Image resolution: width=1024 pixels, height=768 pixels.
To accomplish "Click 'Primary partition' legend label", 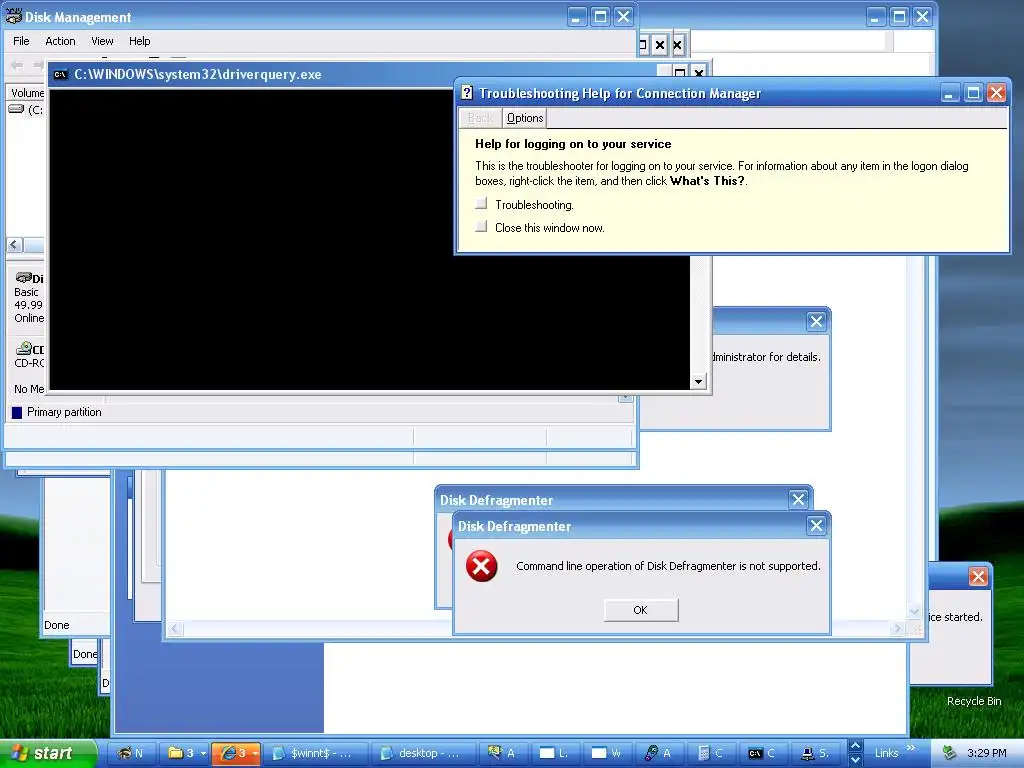I will click(64, 412).
